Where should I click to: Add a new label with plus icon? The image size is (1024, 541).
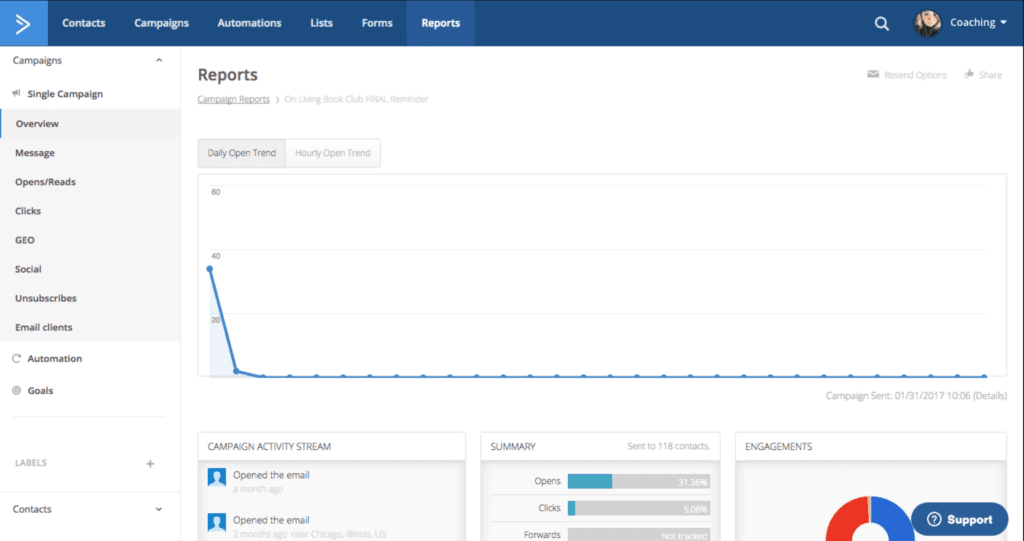[150, 463]
